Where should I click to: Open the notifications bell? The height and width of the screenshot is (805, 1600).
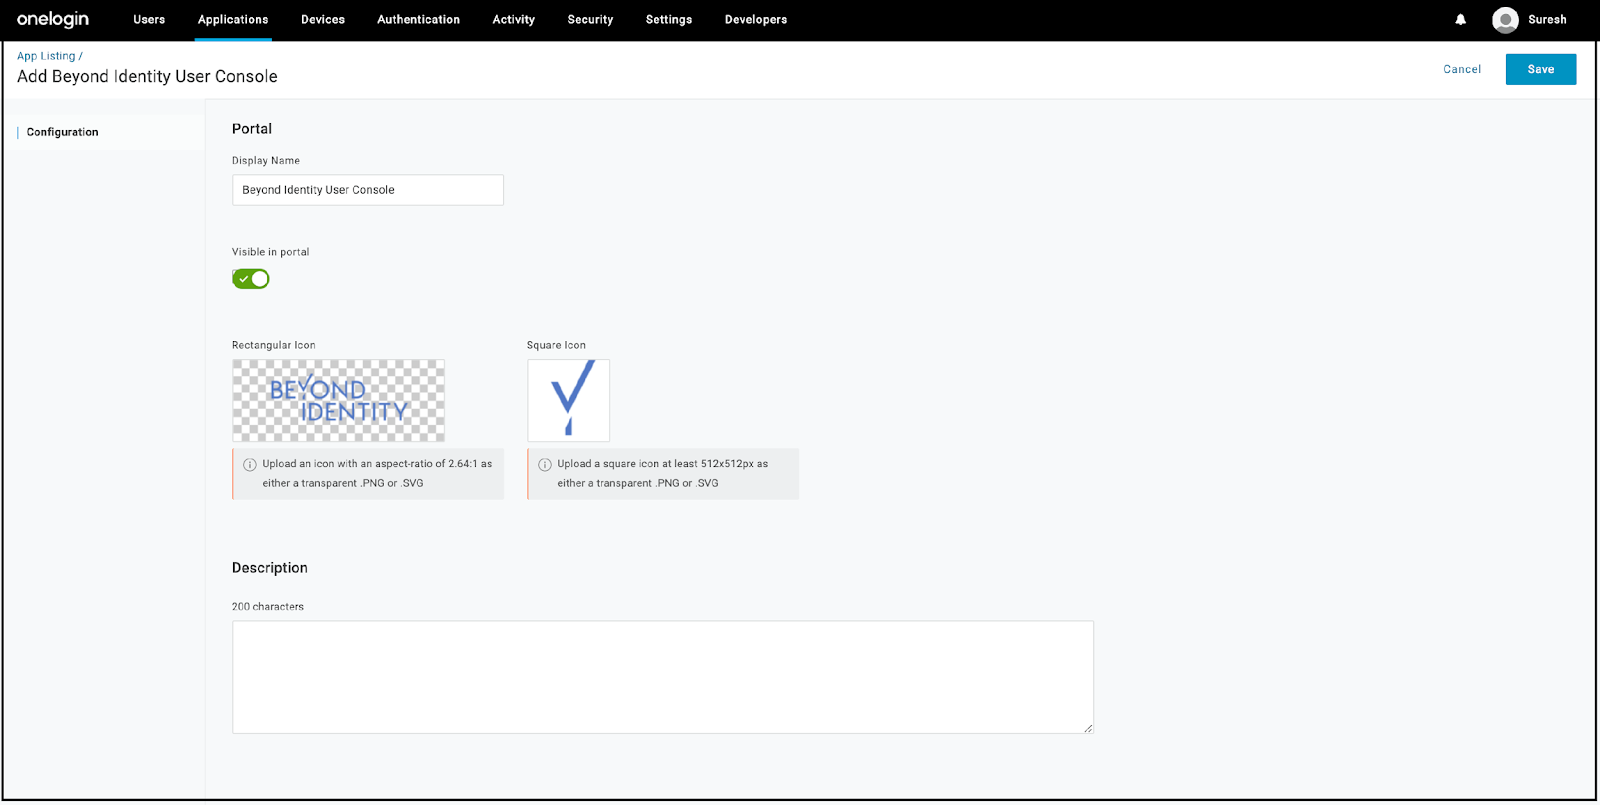1460,19
